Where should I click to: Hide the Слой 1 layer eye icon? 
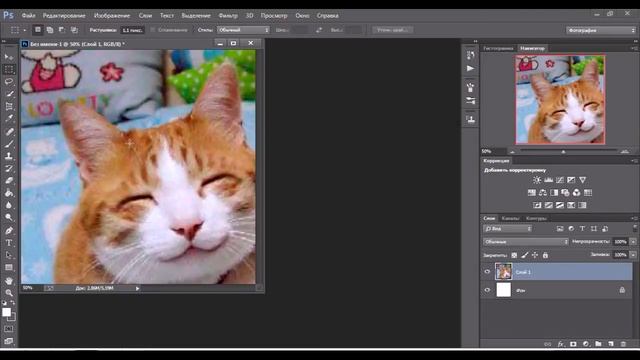tap(487, 272)
